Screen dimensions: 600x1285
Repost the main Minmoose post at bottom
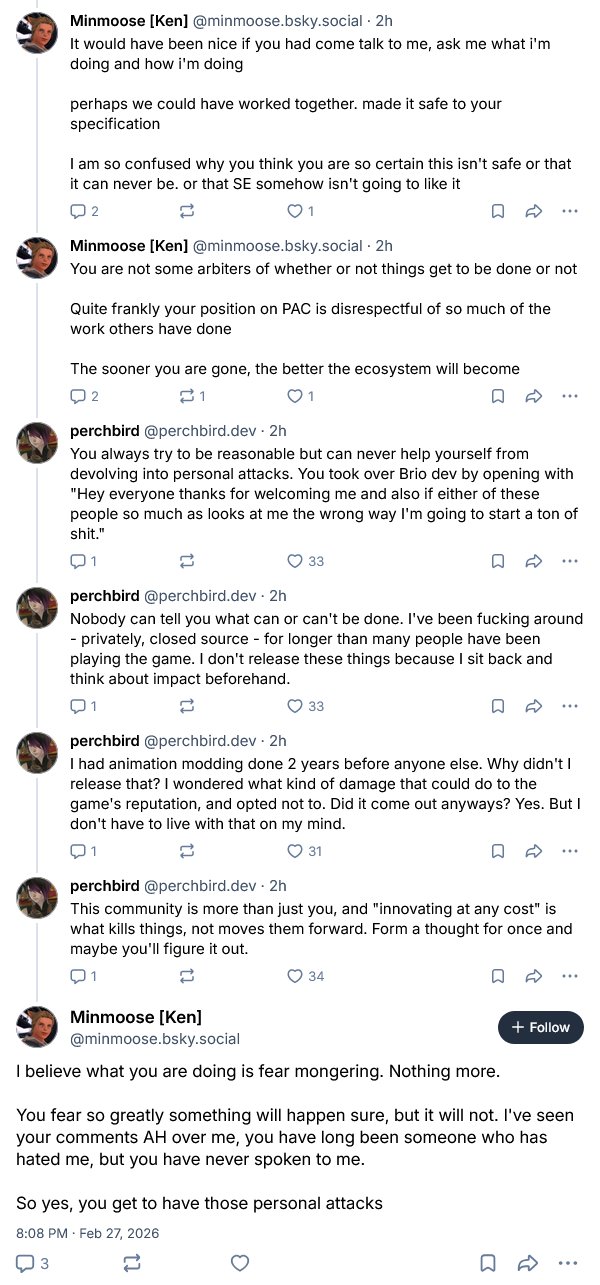(x=132, y=1263)
